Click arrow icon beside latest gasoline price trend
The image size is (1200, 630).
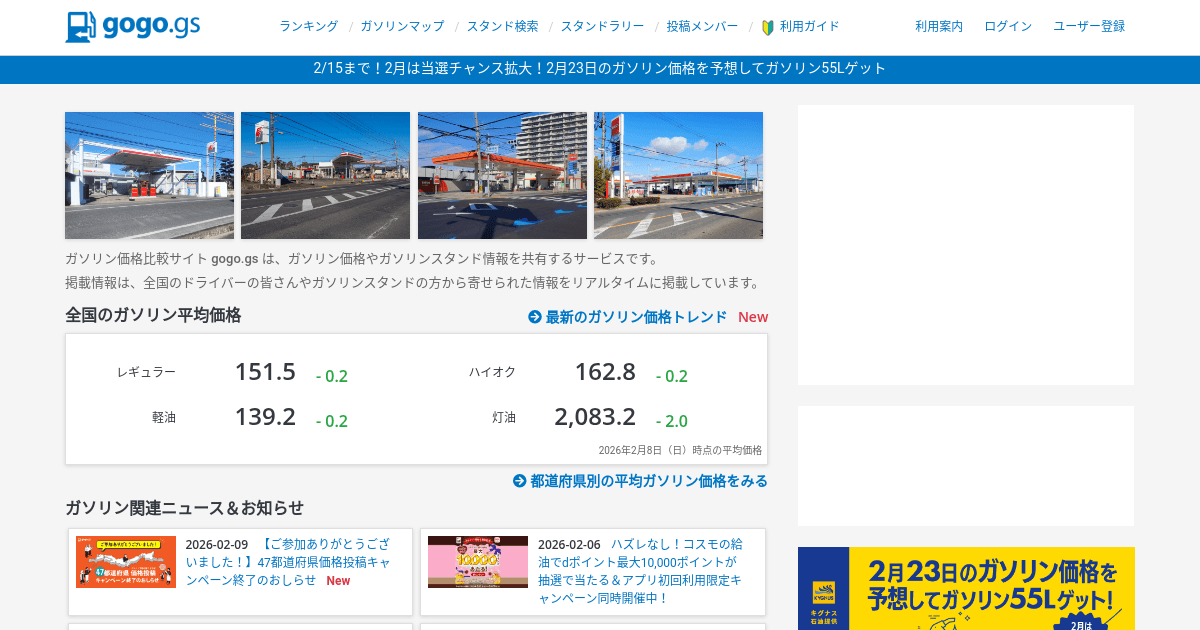[x=535, y=317]
